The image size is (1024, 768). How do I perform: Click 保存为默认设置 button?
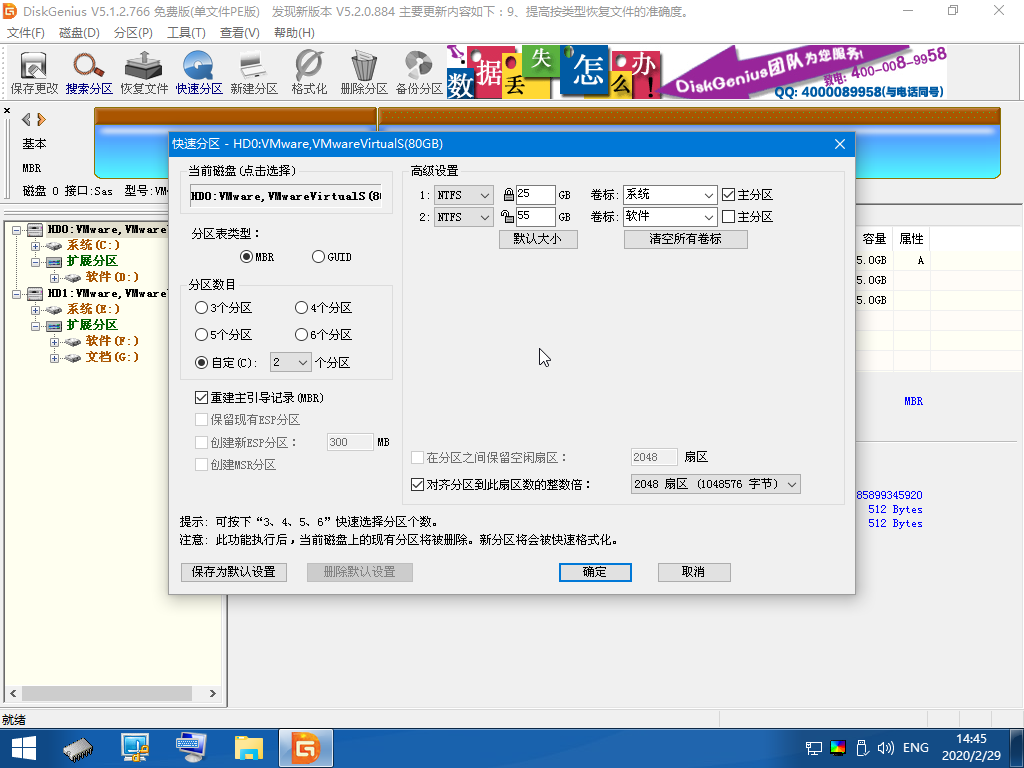pos(234,572)
